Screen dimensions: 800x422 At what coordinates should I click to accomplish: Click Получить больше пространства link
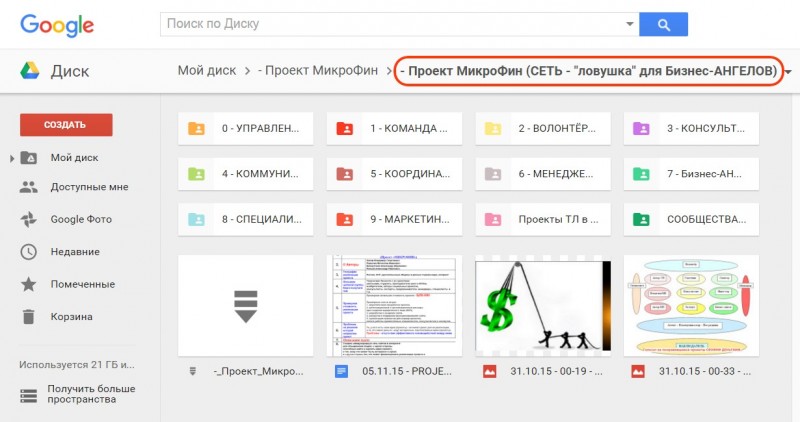(x=91, y=395)
